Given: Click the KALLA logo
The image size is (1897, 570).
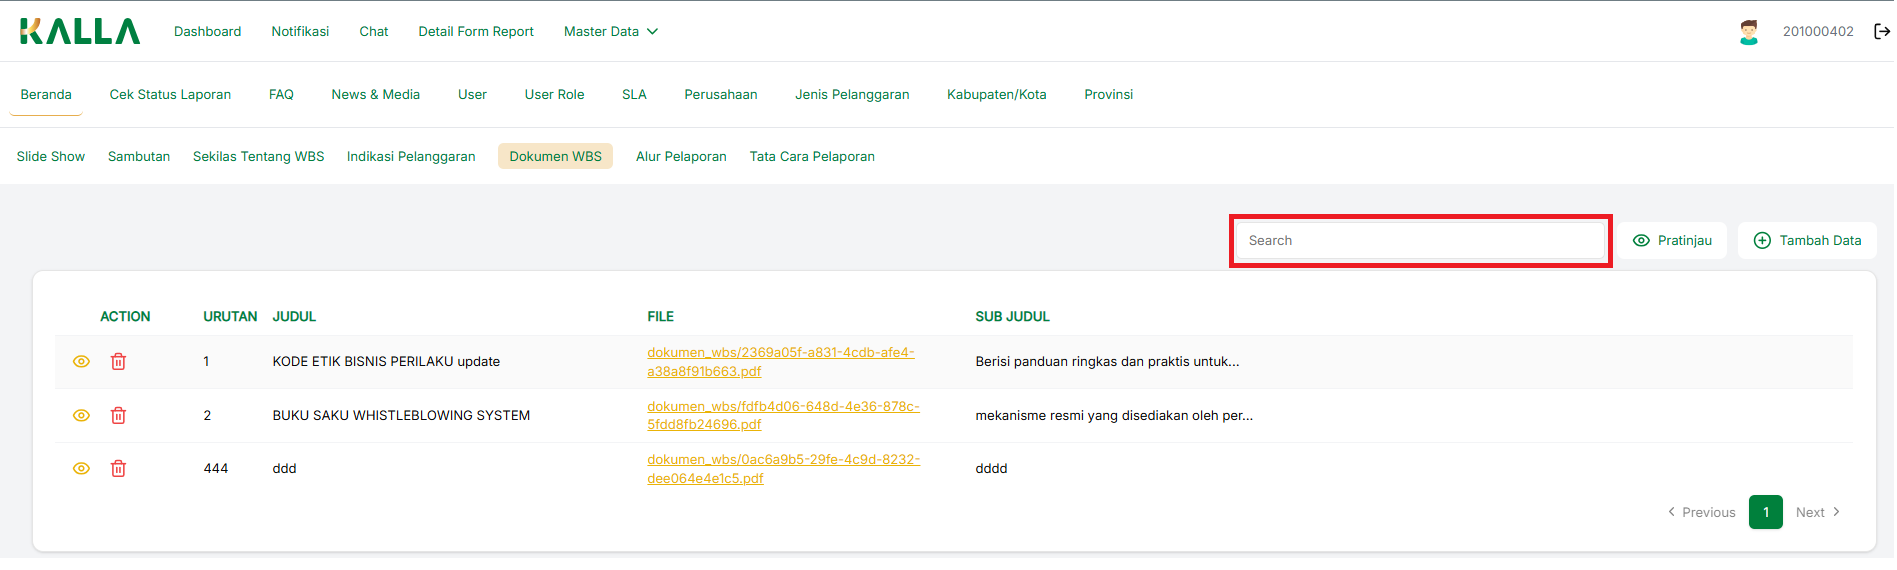Looking at the screenshot, I should tap(80, 32).
